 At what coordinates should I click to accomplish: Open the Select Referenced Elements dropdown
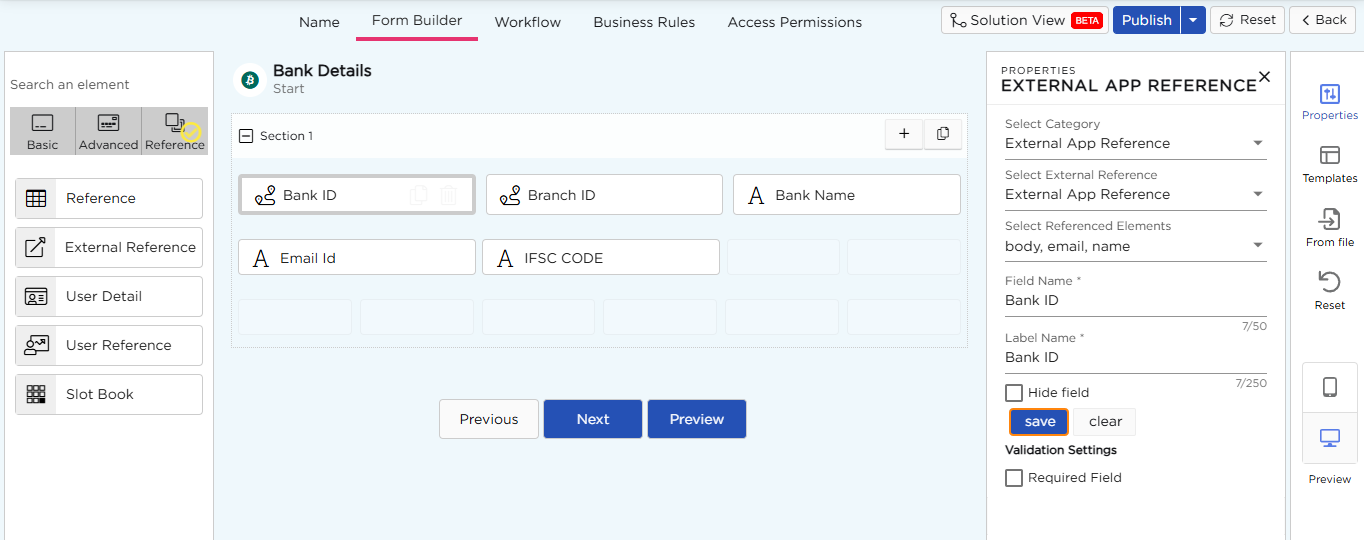(x=1135, y=247)
